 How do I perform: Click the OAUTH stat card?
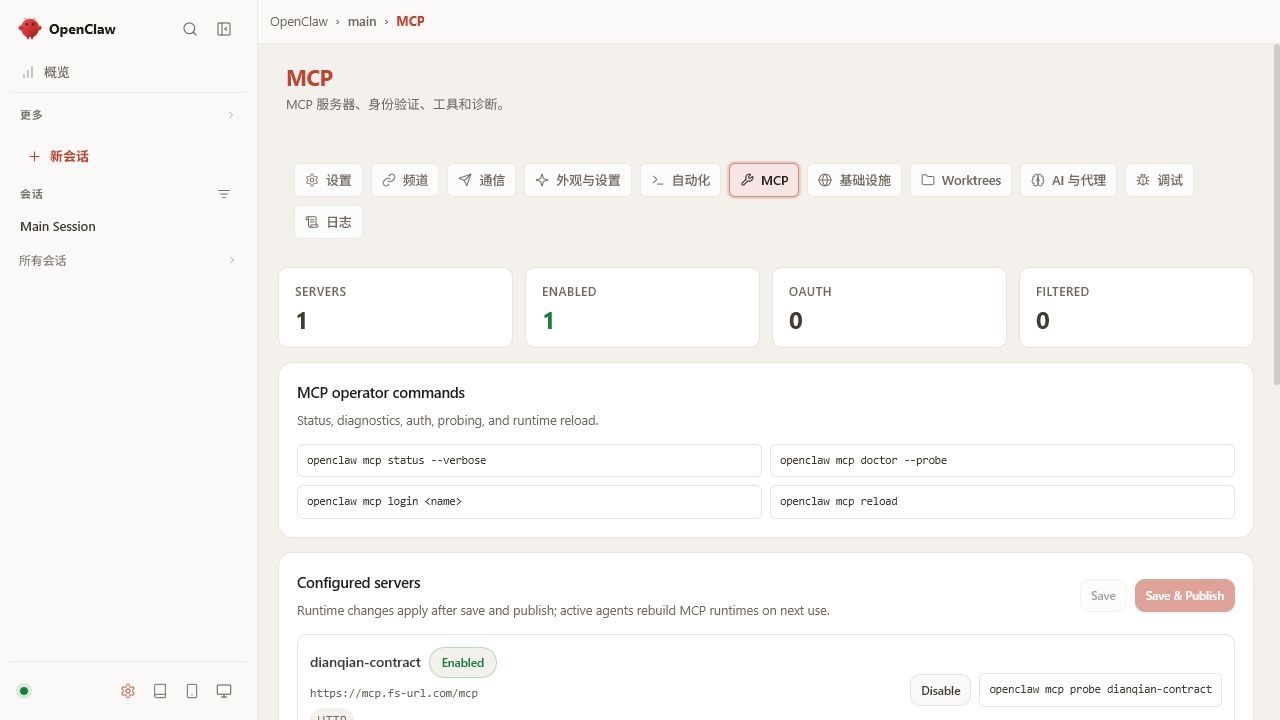889,307
